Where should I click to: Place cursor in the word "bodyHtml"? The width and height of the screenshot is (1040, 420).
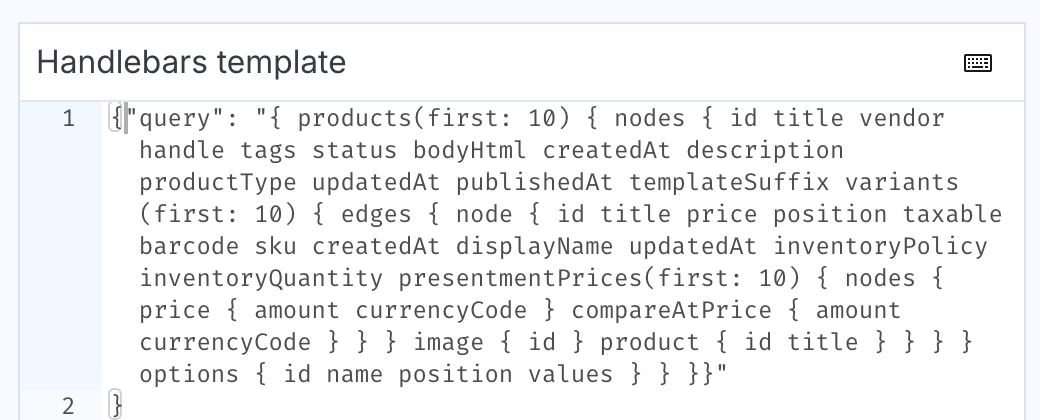pyautogui.click(x=470, y=151)
